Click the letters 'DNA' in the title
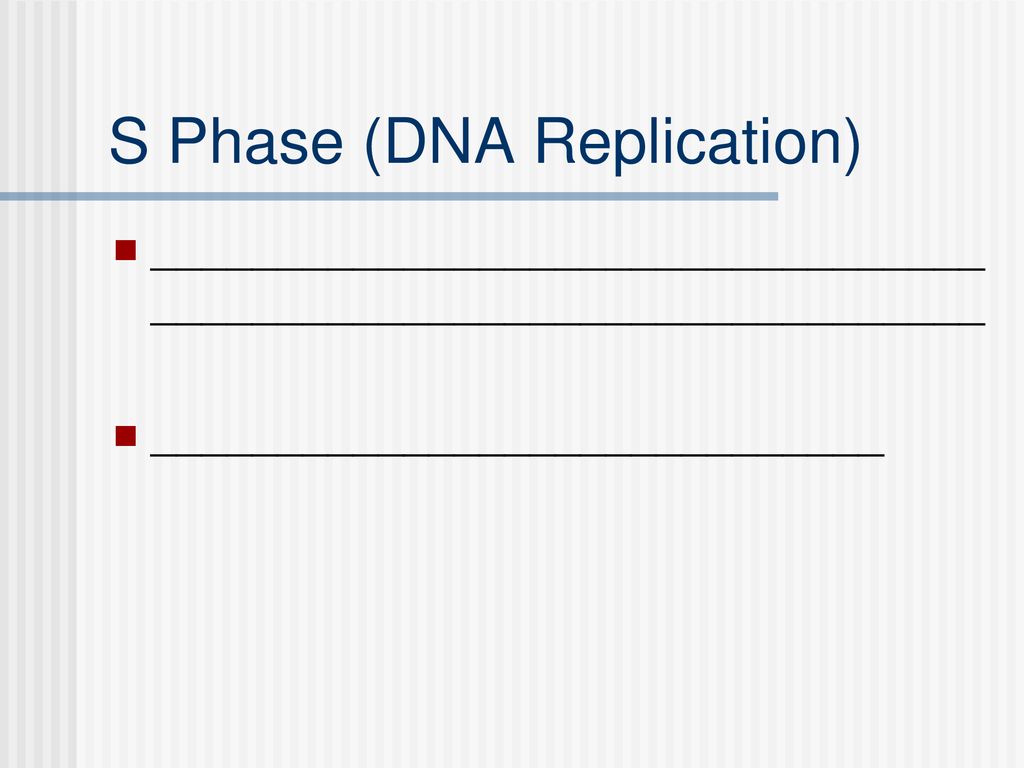The height and width of the screenshot is (768, 1024). pos(450,140)
